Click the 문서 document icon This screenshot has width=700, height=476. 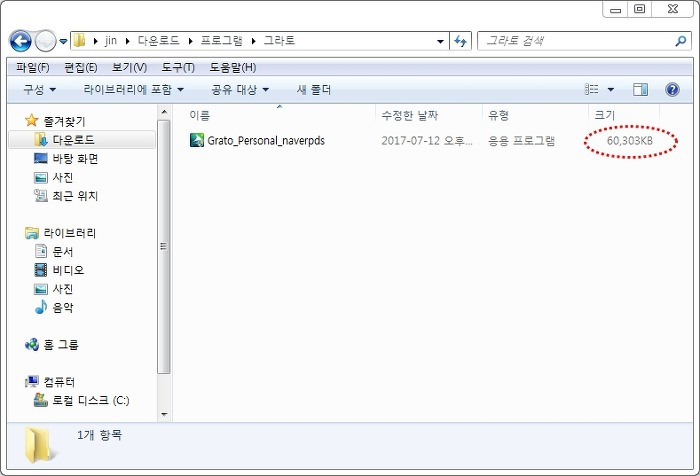(41, 251)
